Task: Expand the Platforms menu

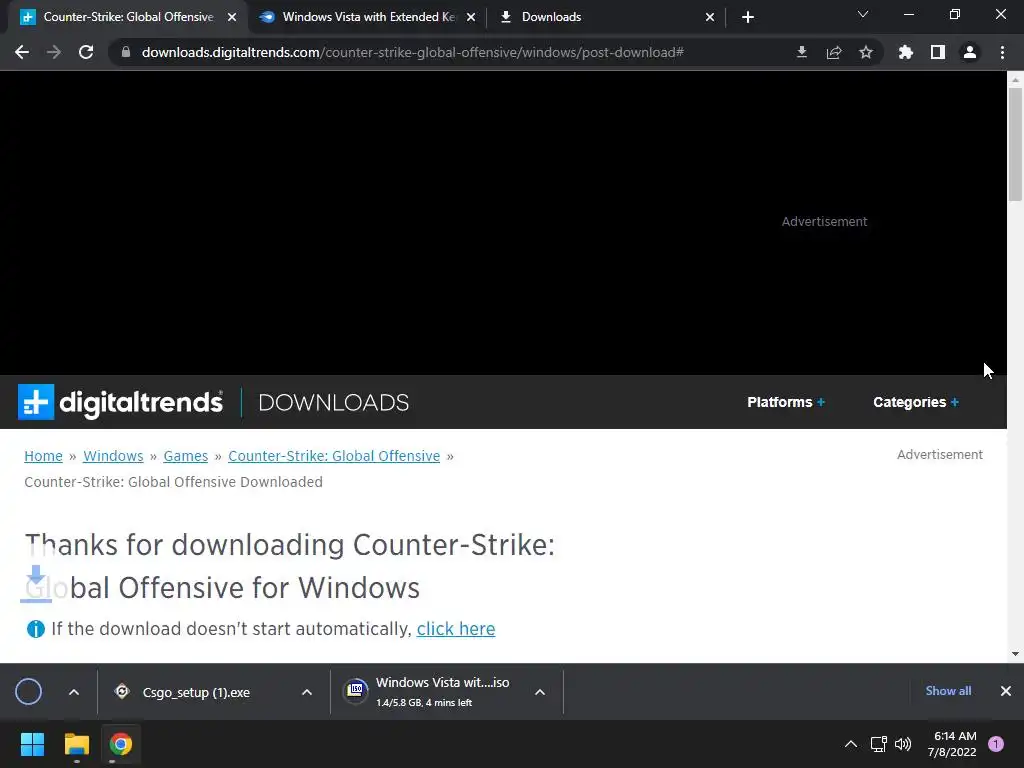Action: [x=786, y=402]
